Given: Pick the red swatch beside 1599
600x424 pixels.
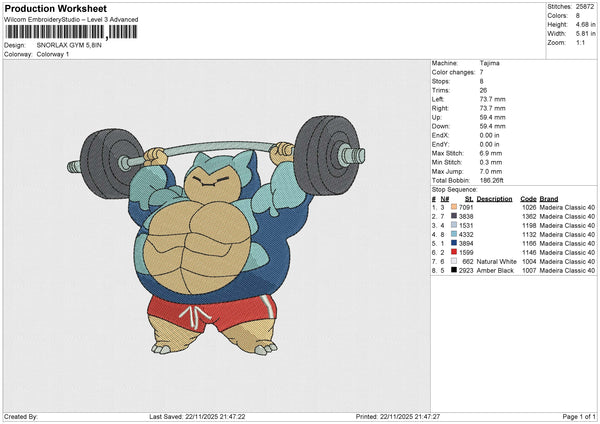Looking at the screenshot, I should click(x=454, y=252).
